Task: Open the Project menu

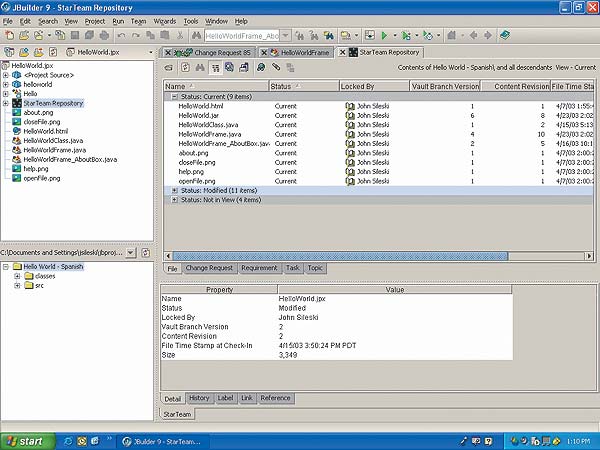Action: point(95,21)
